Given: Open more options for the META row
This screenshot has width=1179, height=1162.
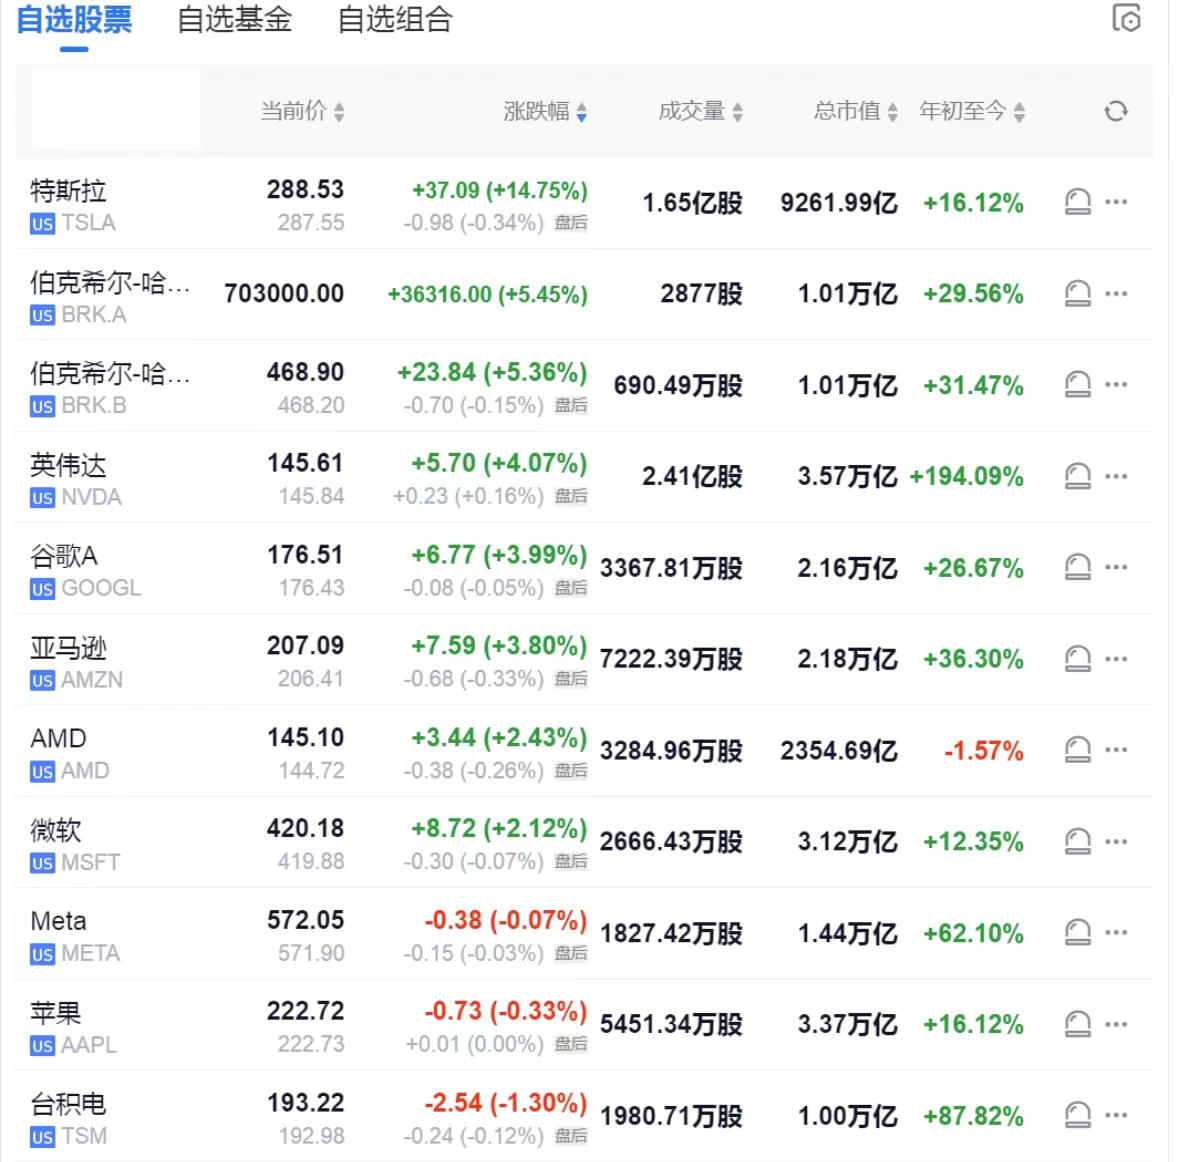Looking at the screenshot, I should [x=1116, y=933].
